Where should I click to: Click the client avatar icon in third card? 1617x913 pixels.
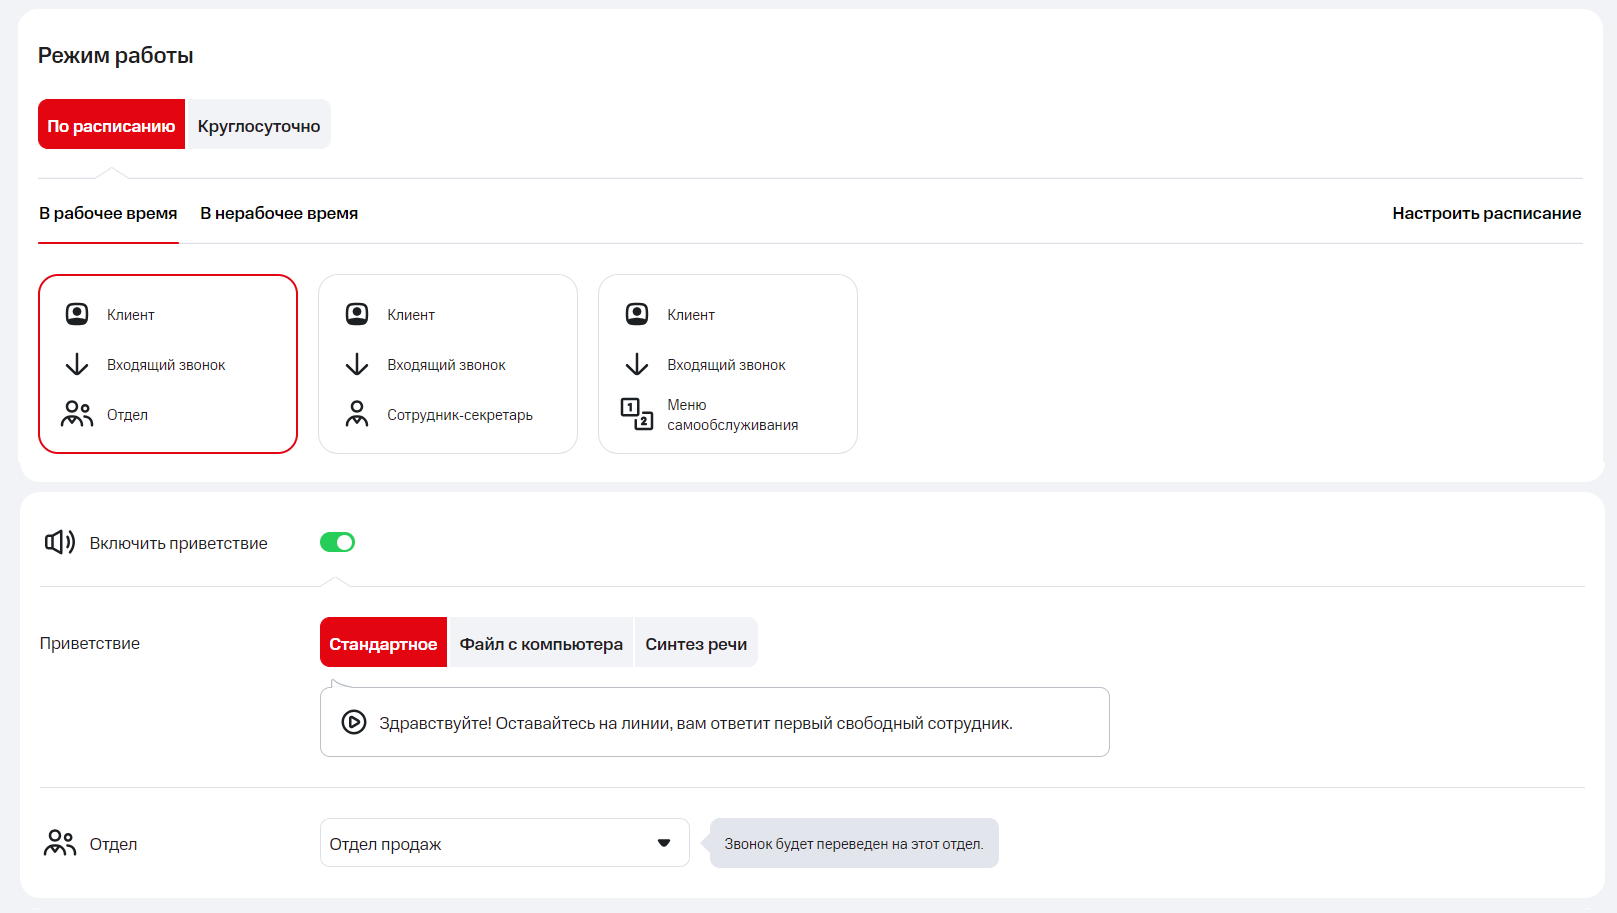click(637, 314)
